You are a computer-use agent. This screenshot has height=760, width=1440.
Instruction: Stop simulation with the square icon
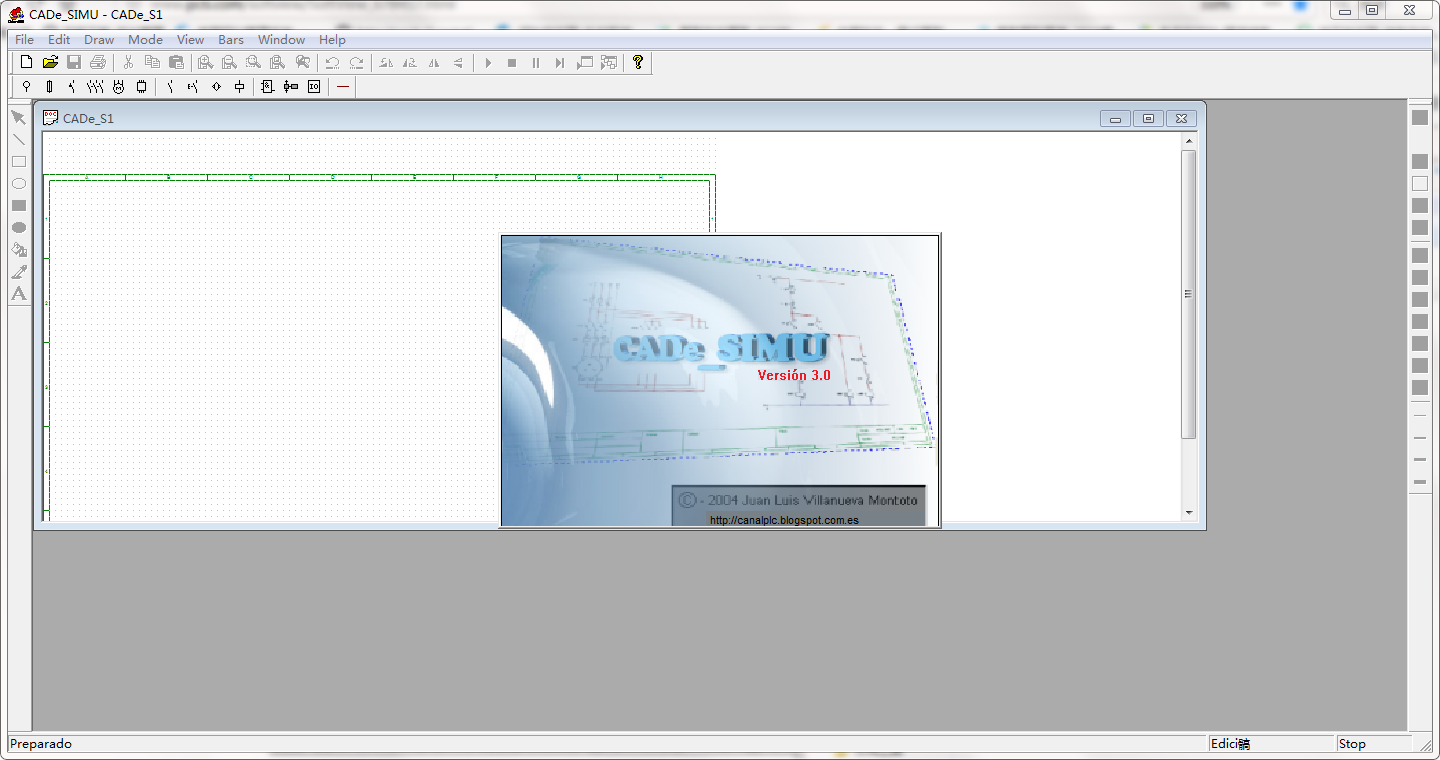pyautogui.click(x=512, y=62)
